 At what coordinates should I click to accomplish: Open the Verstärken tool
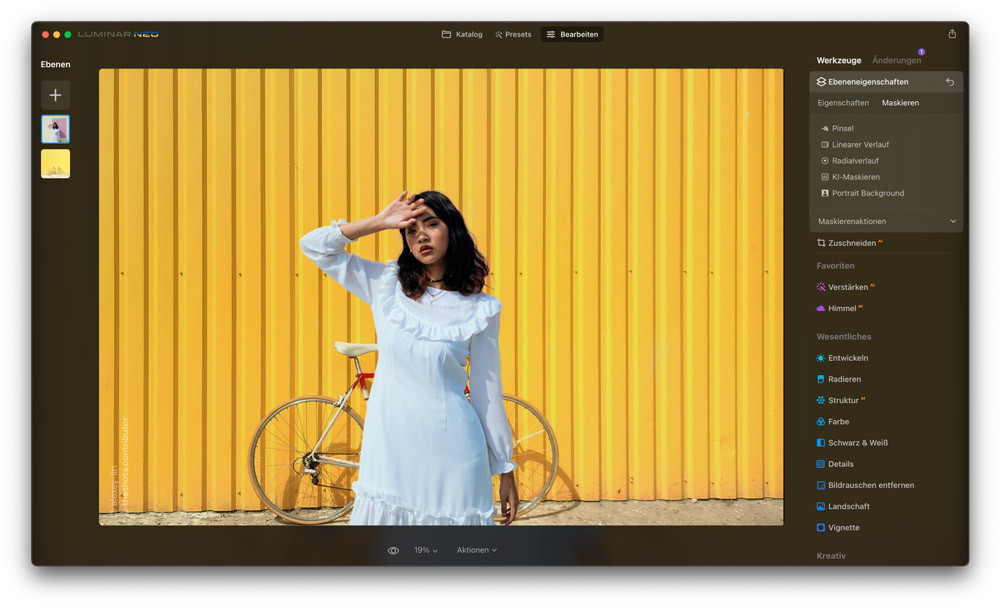[845, 287]
